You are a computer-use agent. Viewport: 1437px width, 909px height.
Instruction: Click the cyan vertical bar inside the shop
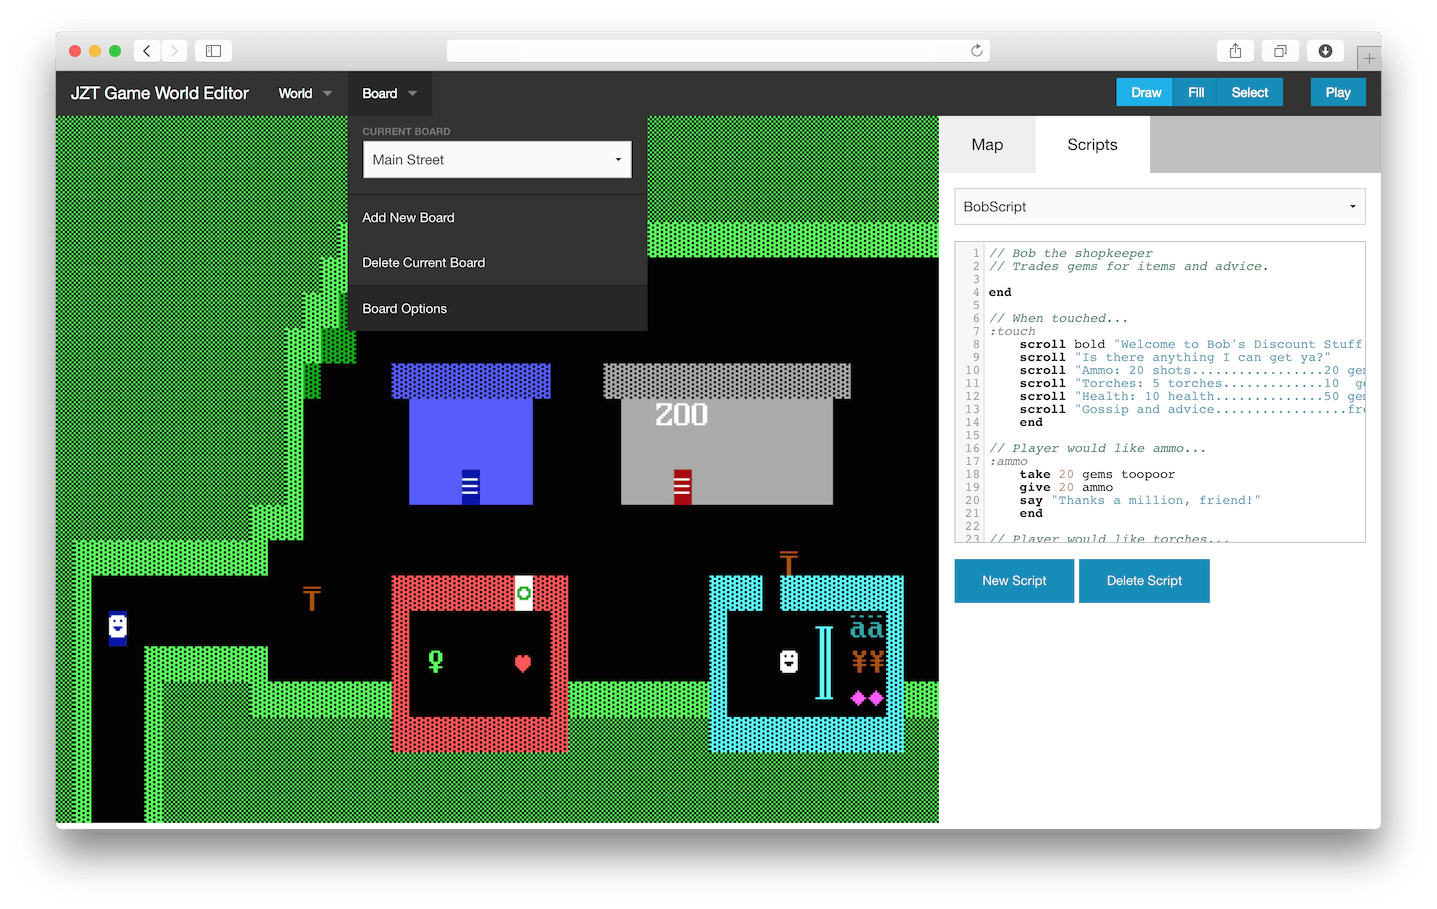pyautogui.click(x=824, y=662)
